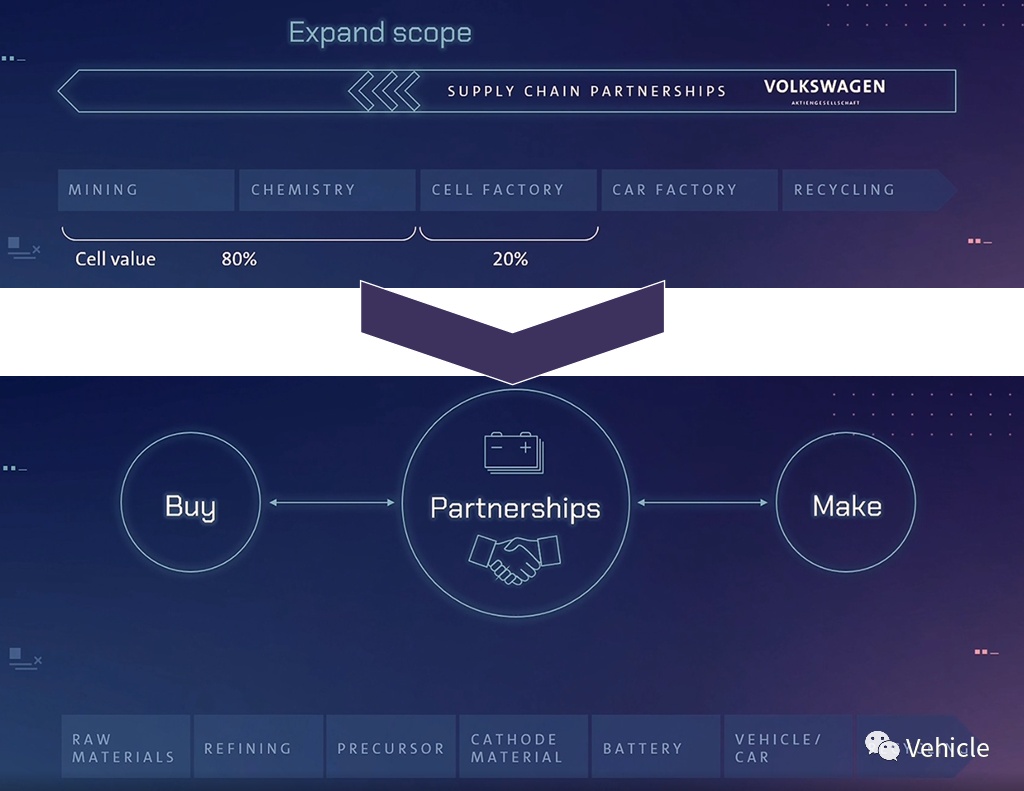Select the Recycling stage block
Image resolution: width=1024 pixels, height=791 pixels.
click(860, 190)
